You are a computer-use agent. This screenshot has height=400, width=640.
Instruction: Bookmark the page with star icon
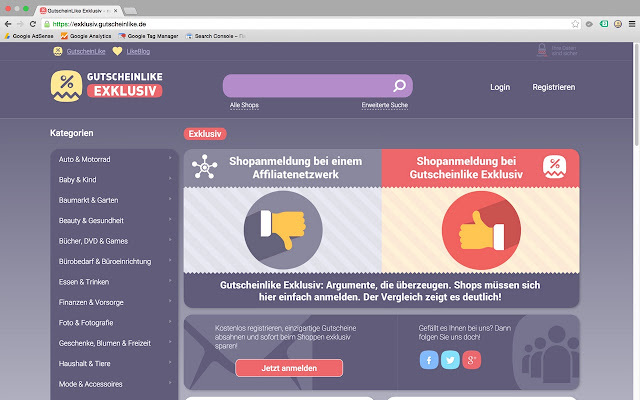click(575, 24)
